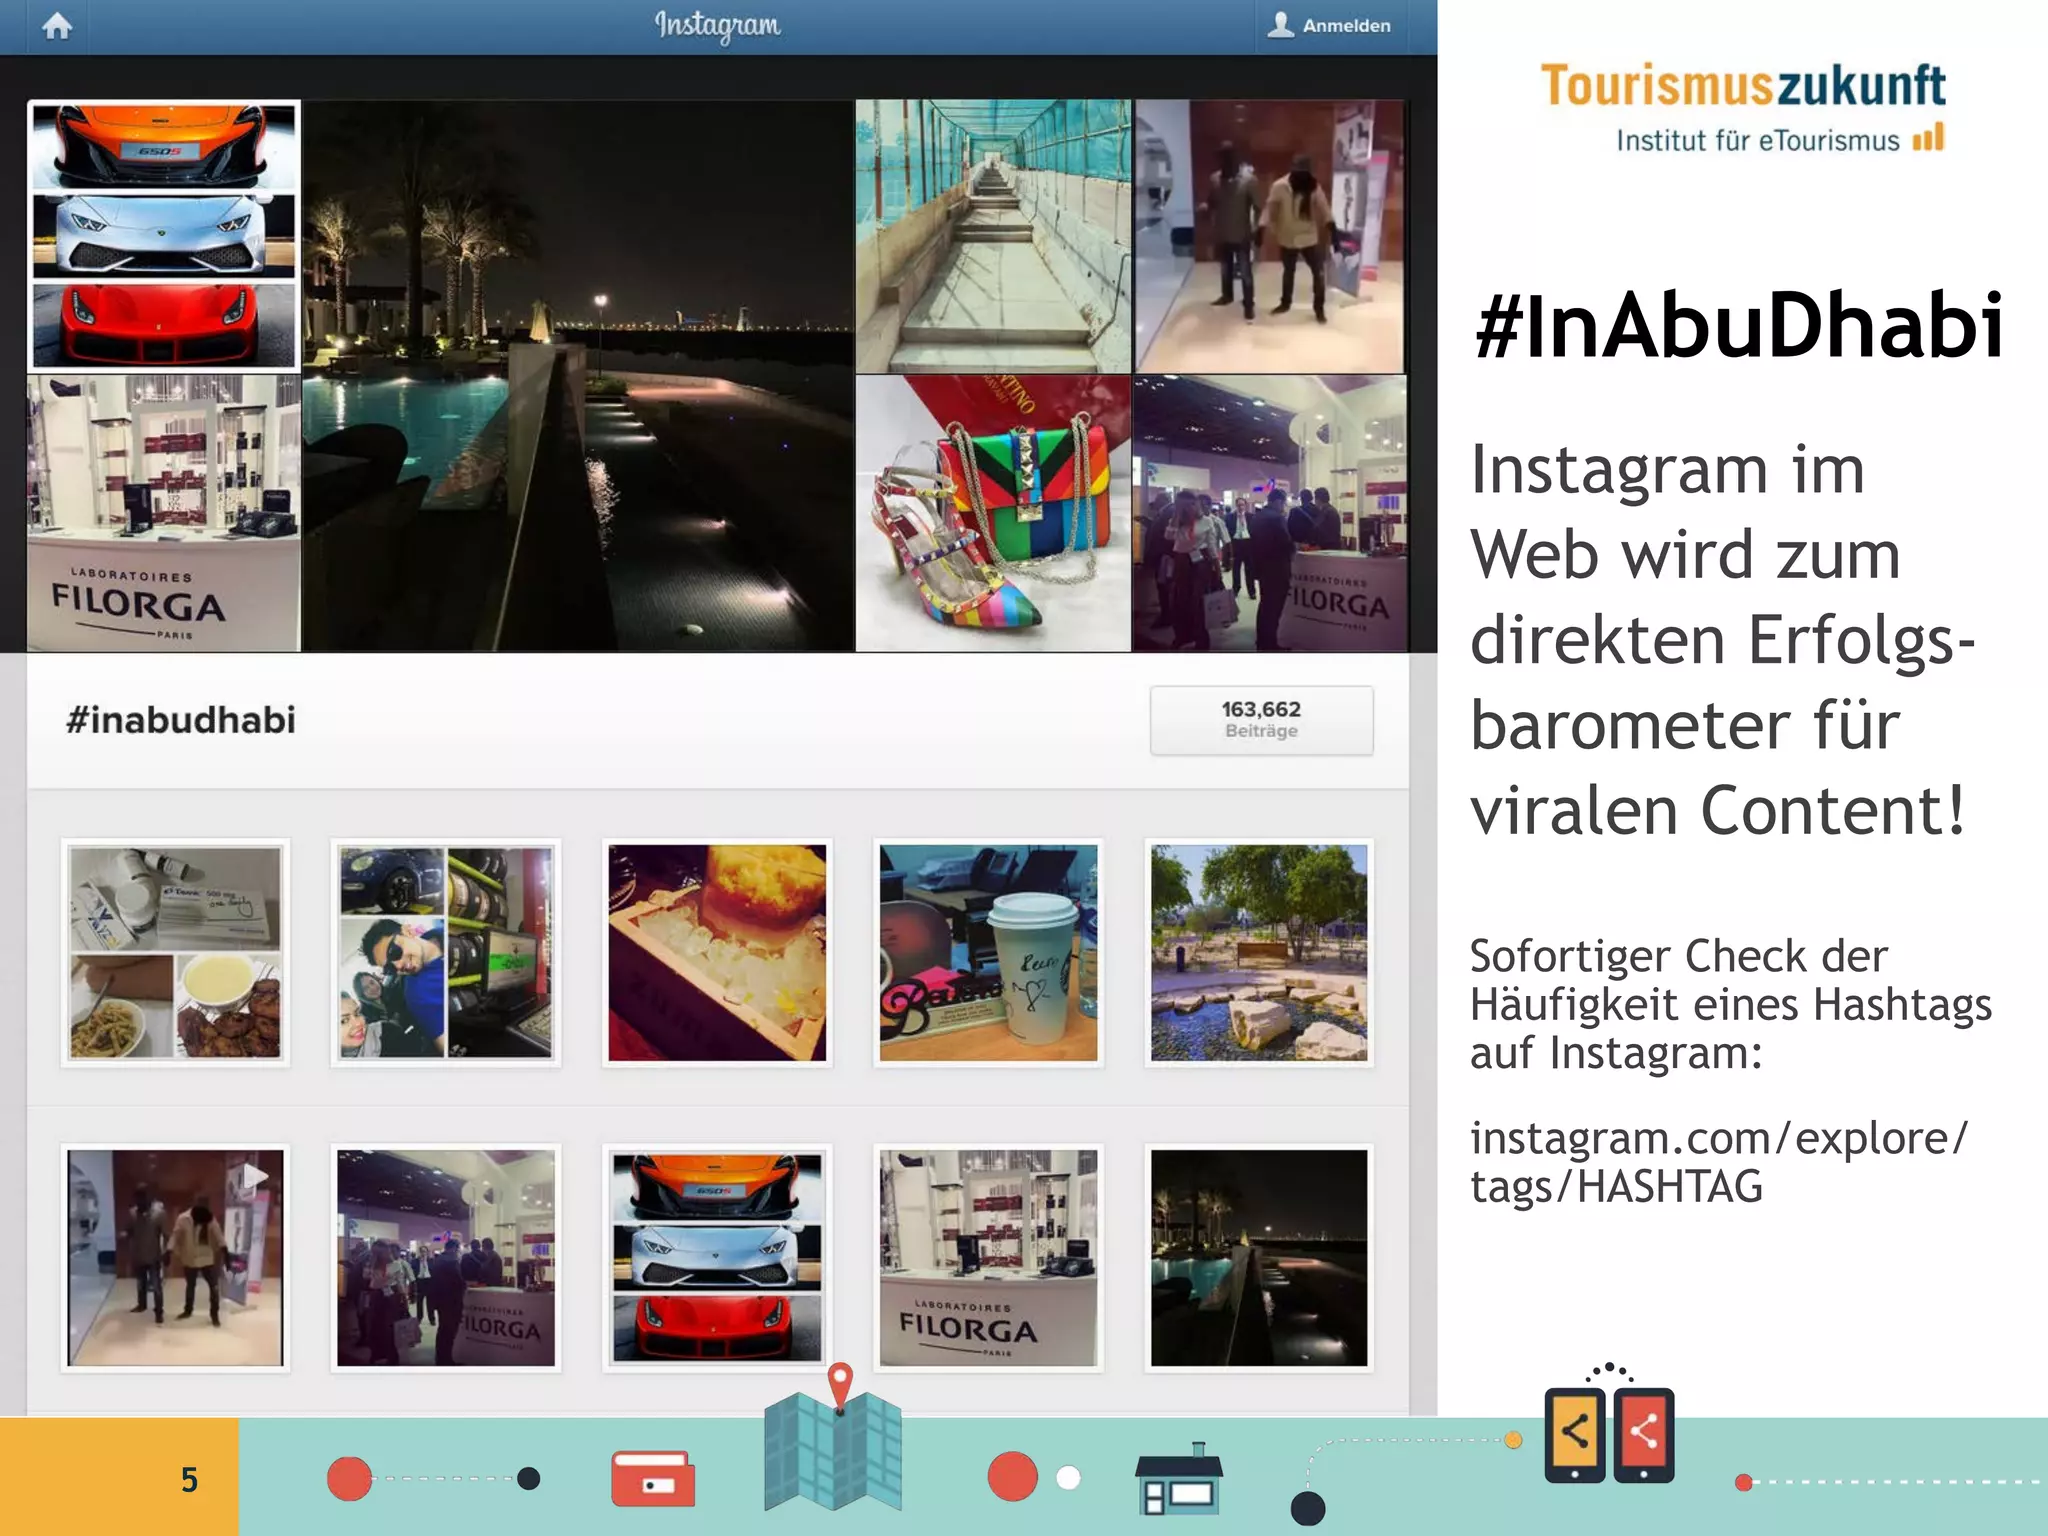Select the #InAbuDhabi slide heading
The height and width of the screenshot is (1536, 2048).
coord(1739,325)
